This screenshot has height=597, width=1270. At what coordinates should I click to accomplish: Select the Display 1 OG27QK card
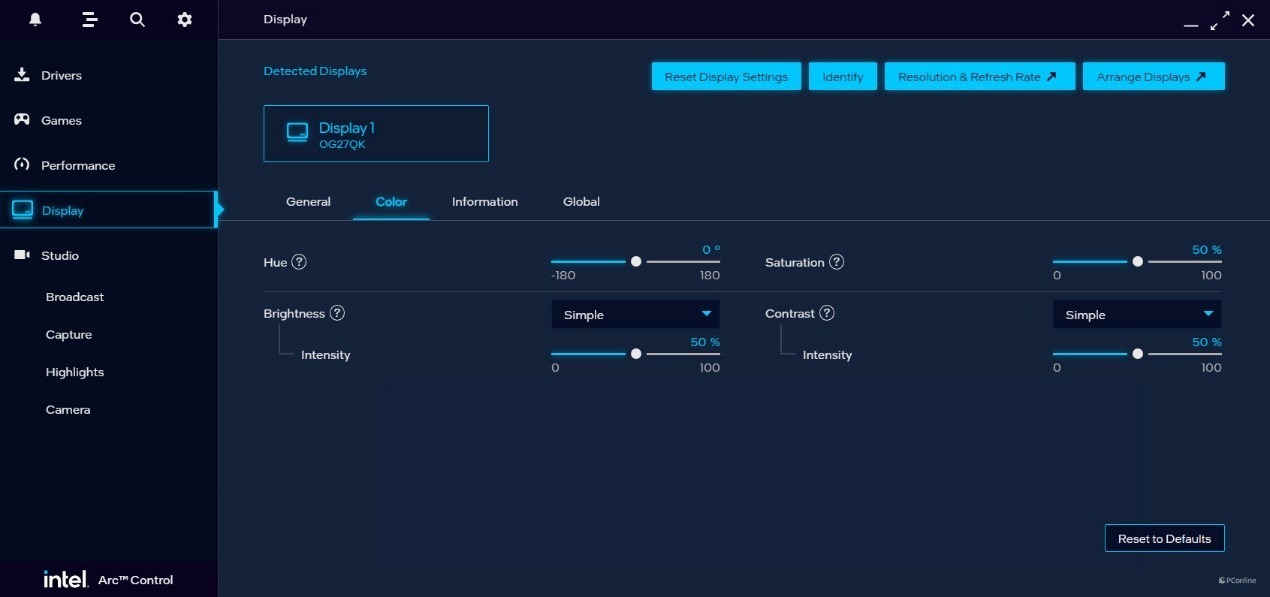point(376,134)
